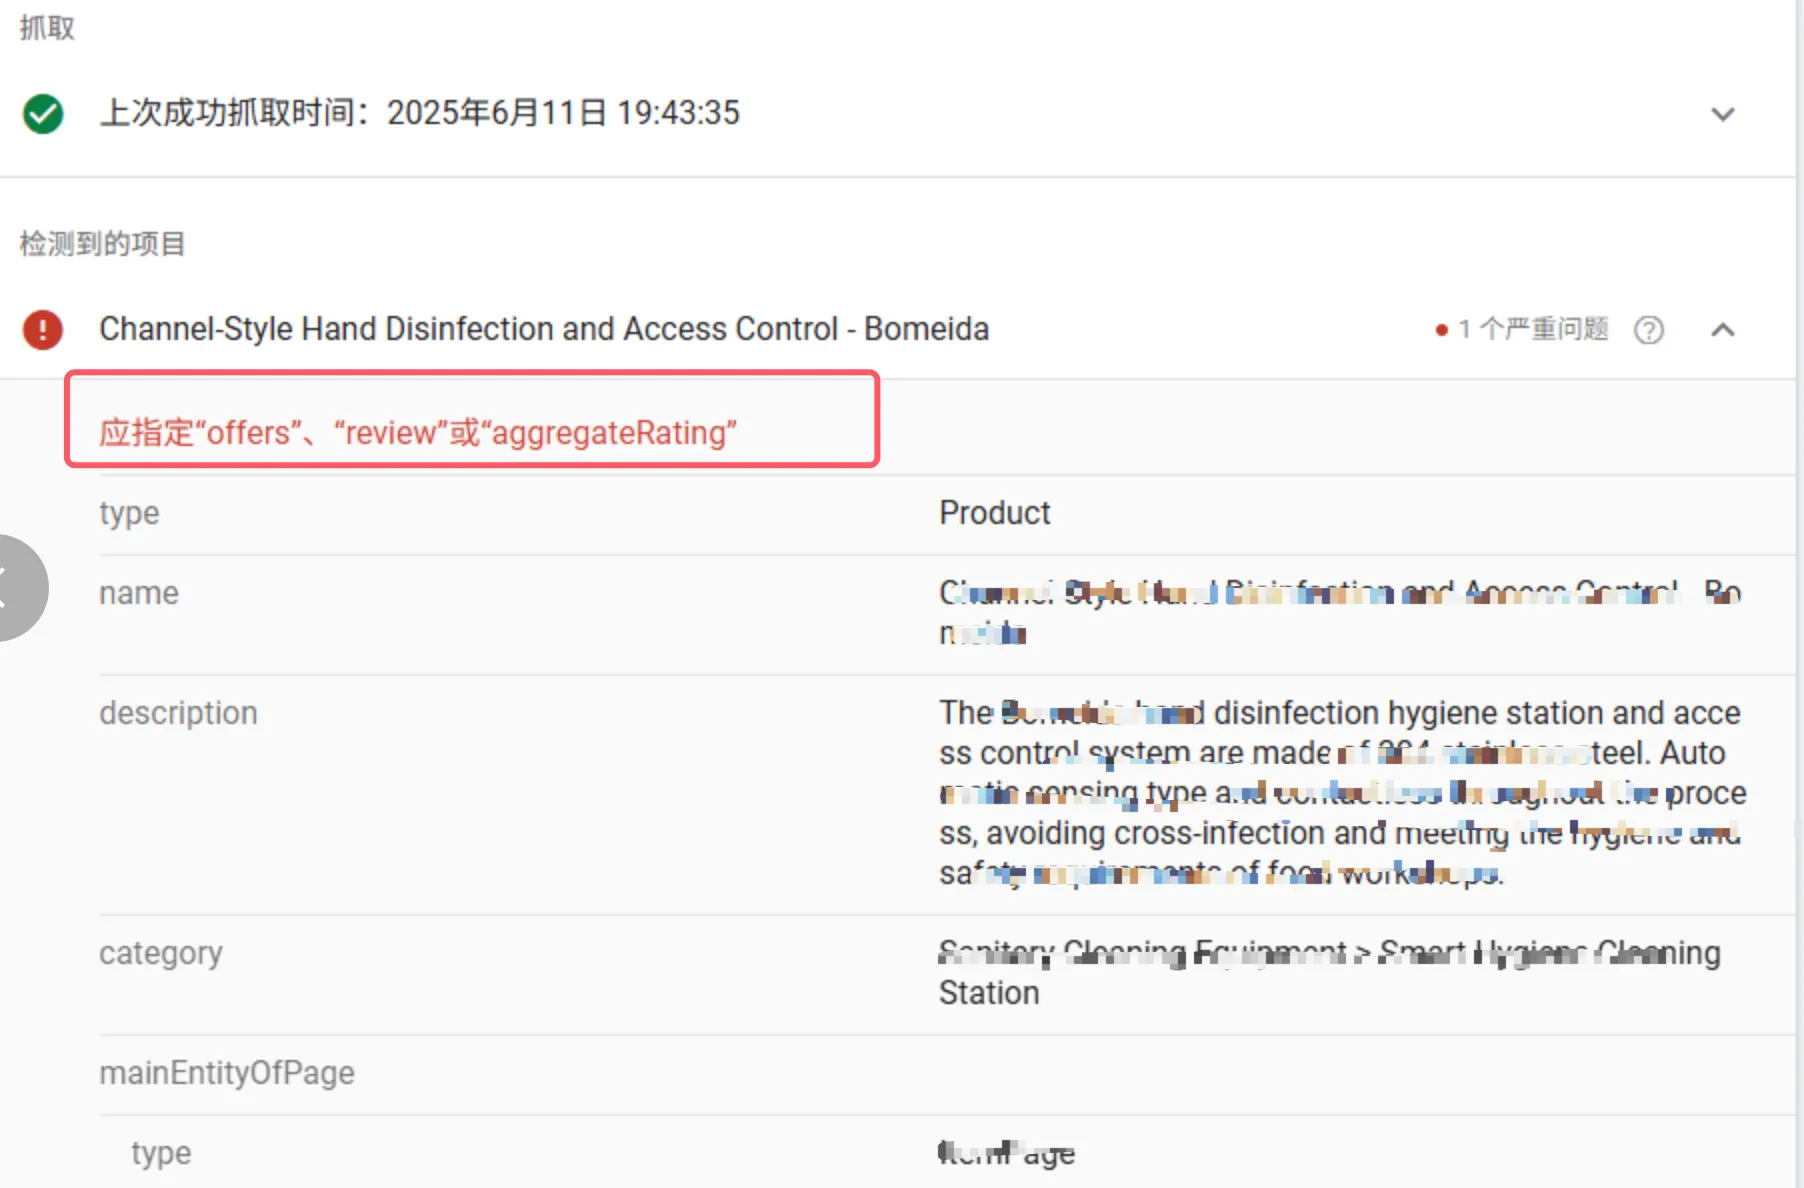This screenshot has height=1188, width=1804.
Task: Select the category property row
Action: tap(160, 953)
